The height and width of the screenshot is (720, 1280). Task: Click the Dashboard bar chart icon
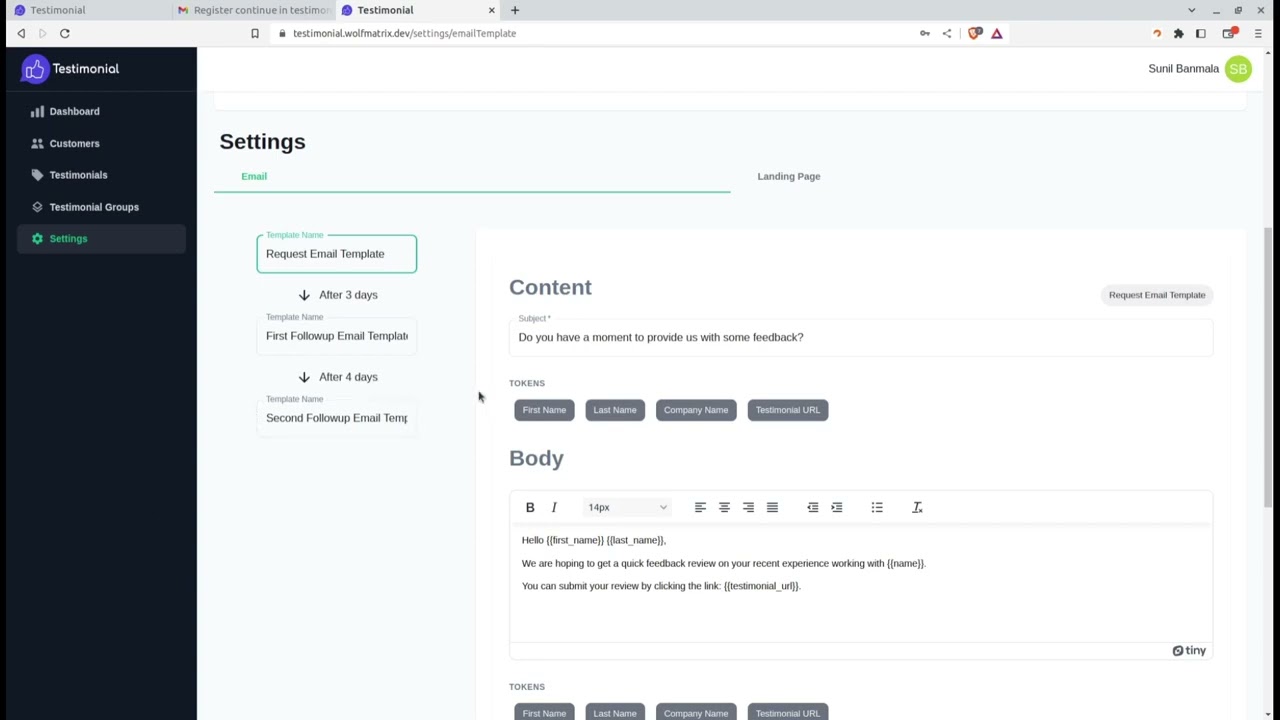(x=37, y=111)
